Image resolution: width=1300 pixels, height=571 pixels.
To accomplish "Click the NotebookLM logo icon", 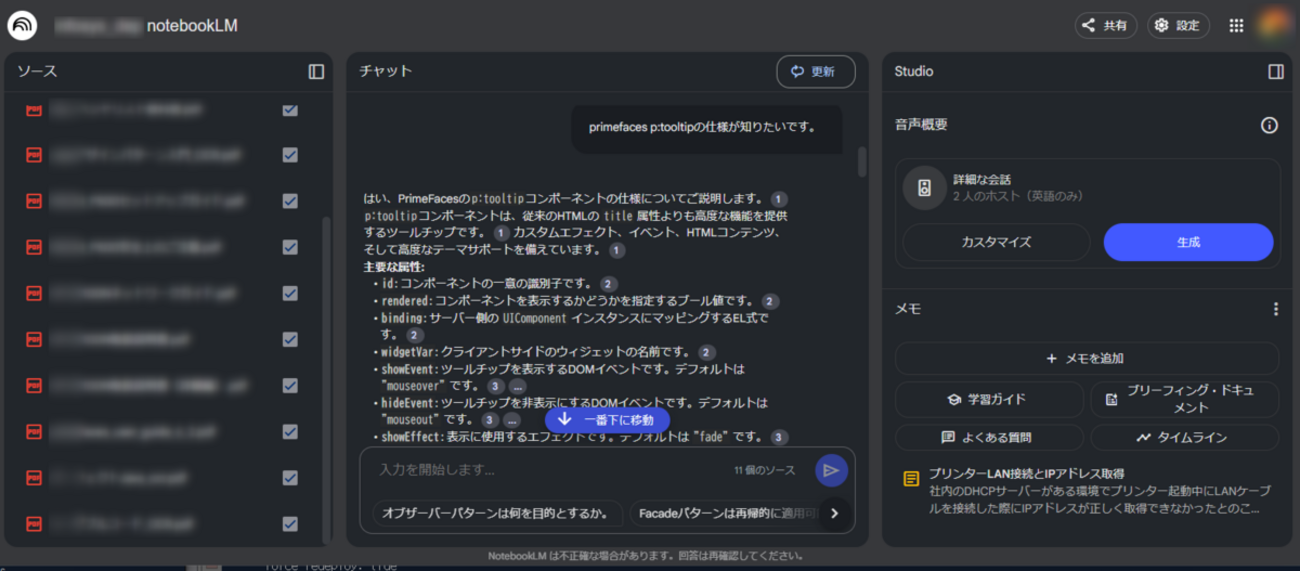I will click(22, 26).
